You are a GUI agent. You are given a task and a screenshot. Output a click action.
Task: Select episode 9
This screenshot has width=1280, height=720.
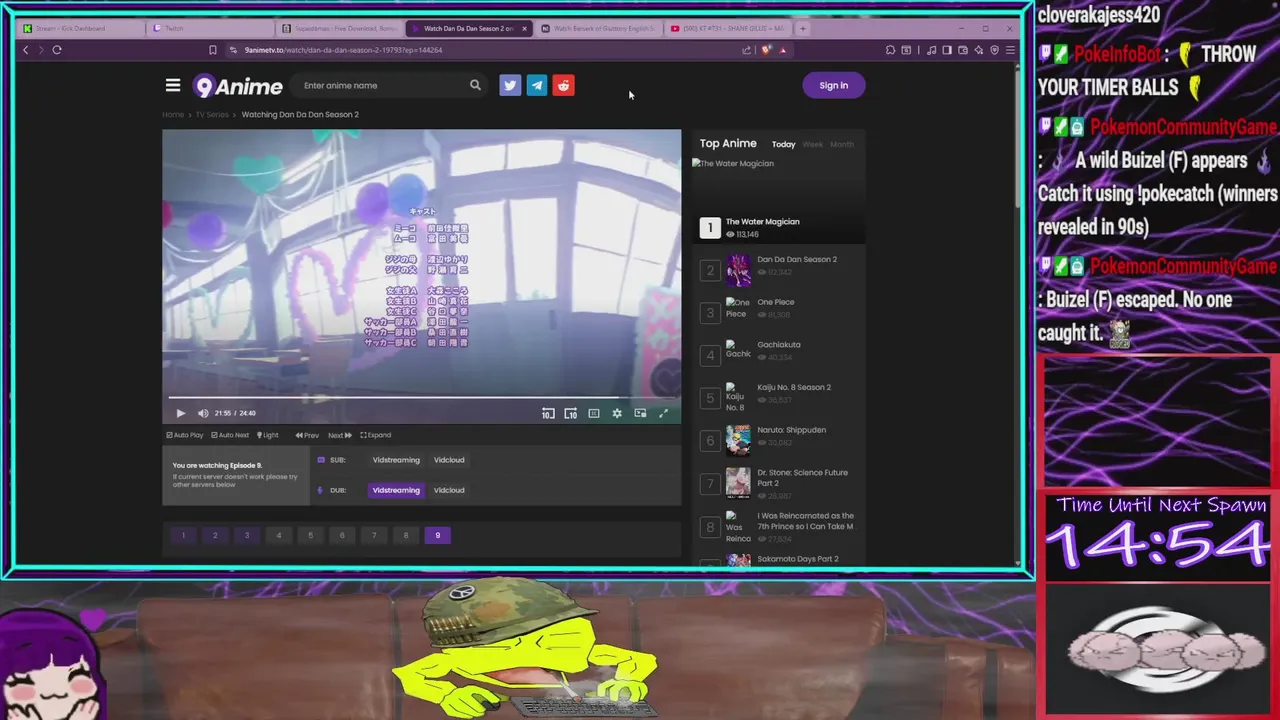(437, 535)
